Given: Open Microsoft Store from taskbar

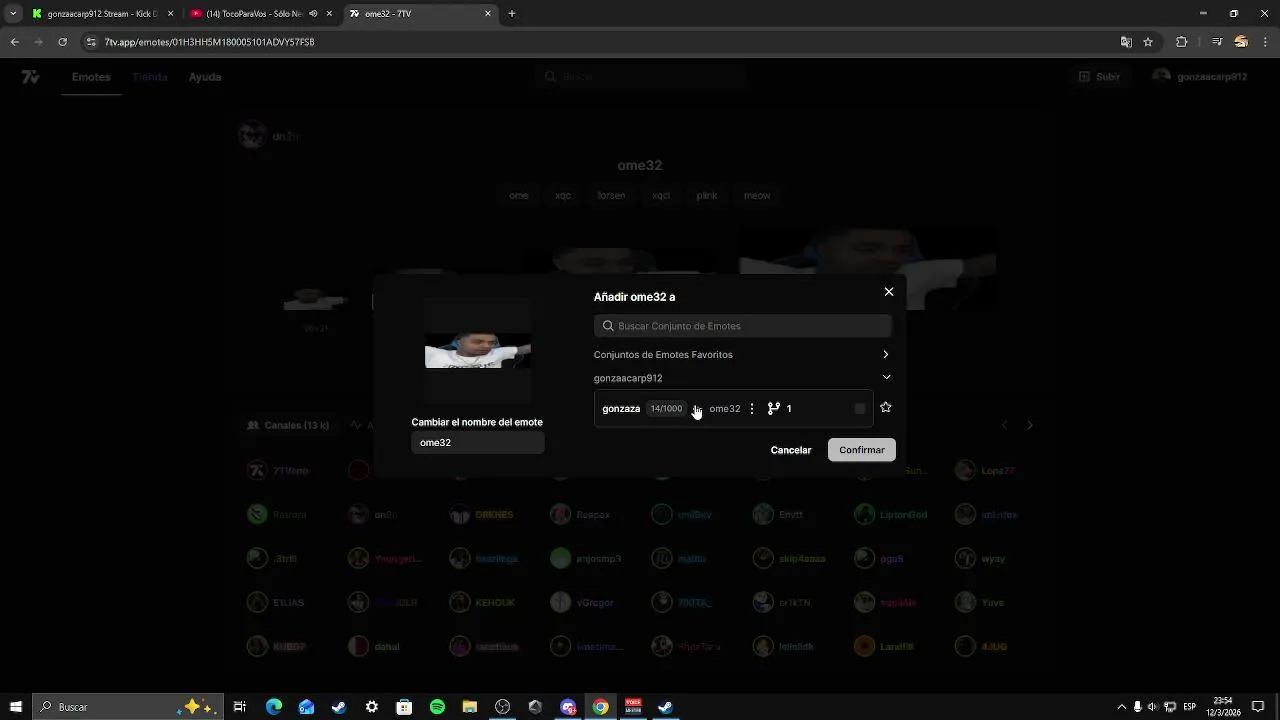Looking at the screenshot, I should [404, 707].
